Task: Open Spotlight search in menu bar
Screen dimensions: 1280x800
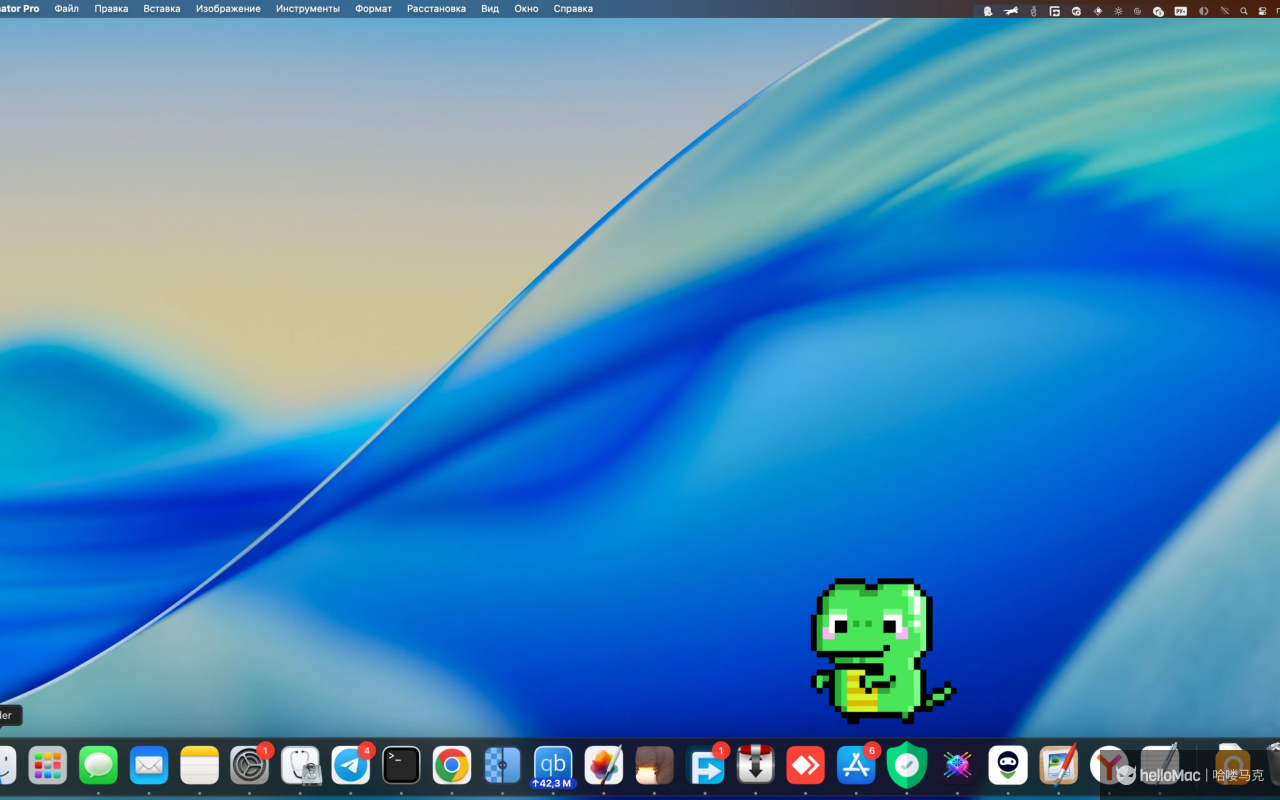Action: [x=1243, y=11]
